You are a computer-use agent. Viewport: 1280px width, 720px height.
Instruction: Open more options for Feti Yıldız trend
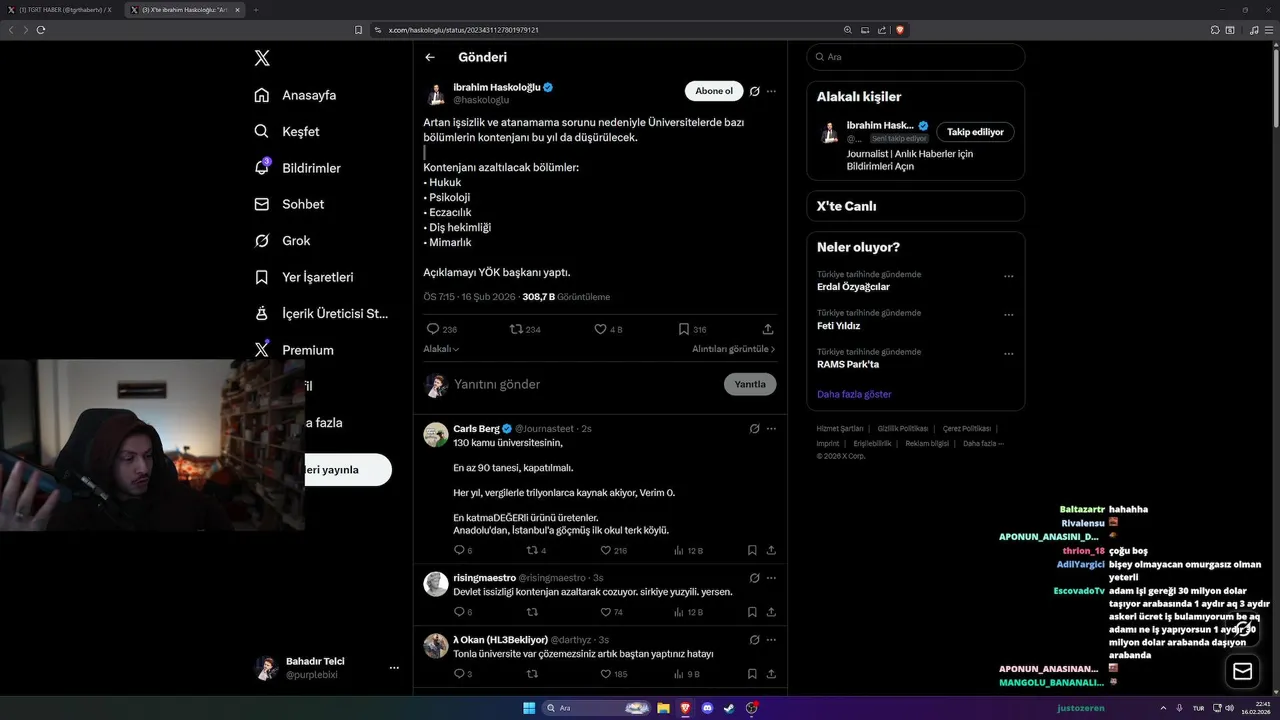(1008, 315)
